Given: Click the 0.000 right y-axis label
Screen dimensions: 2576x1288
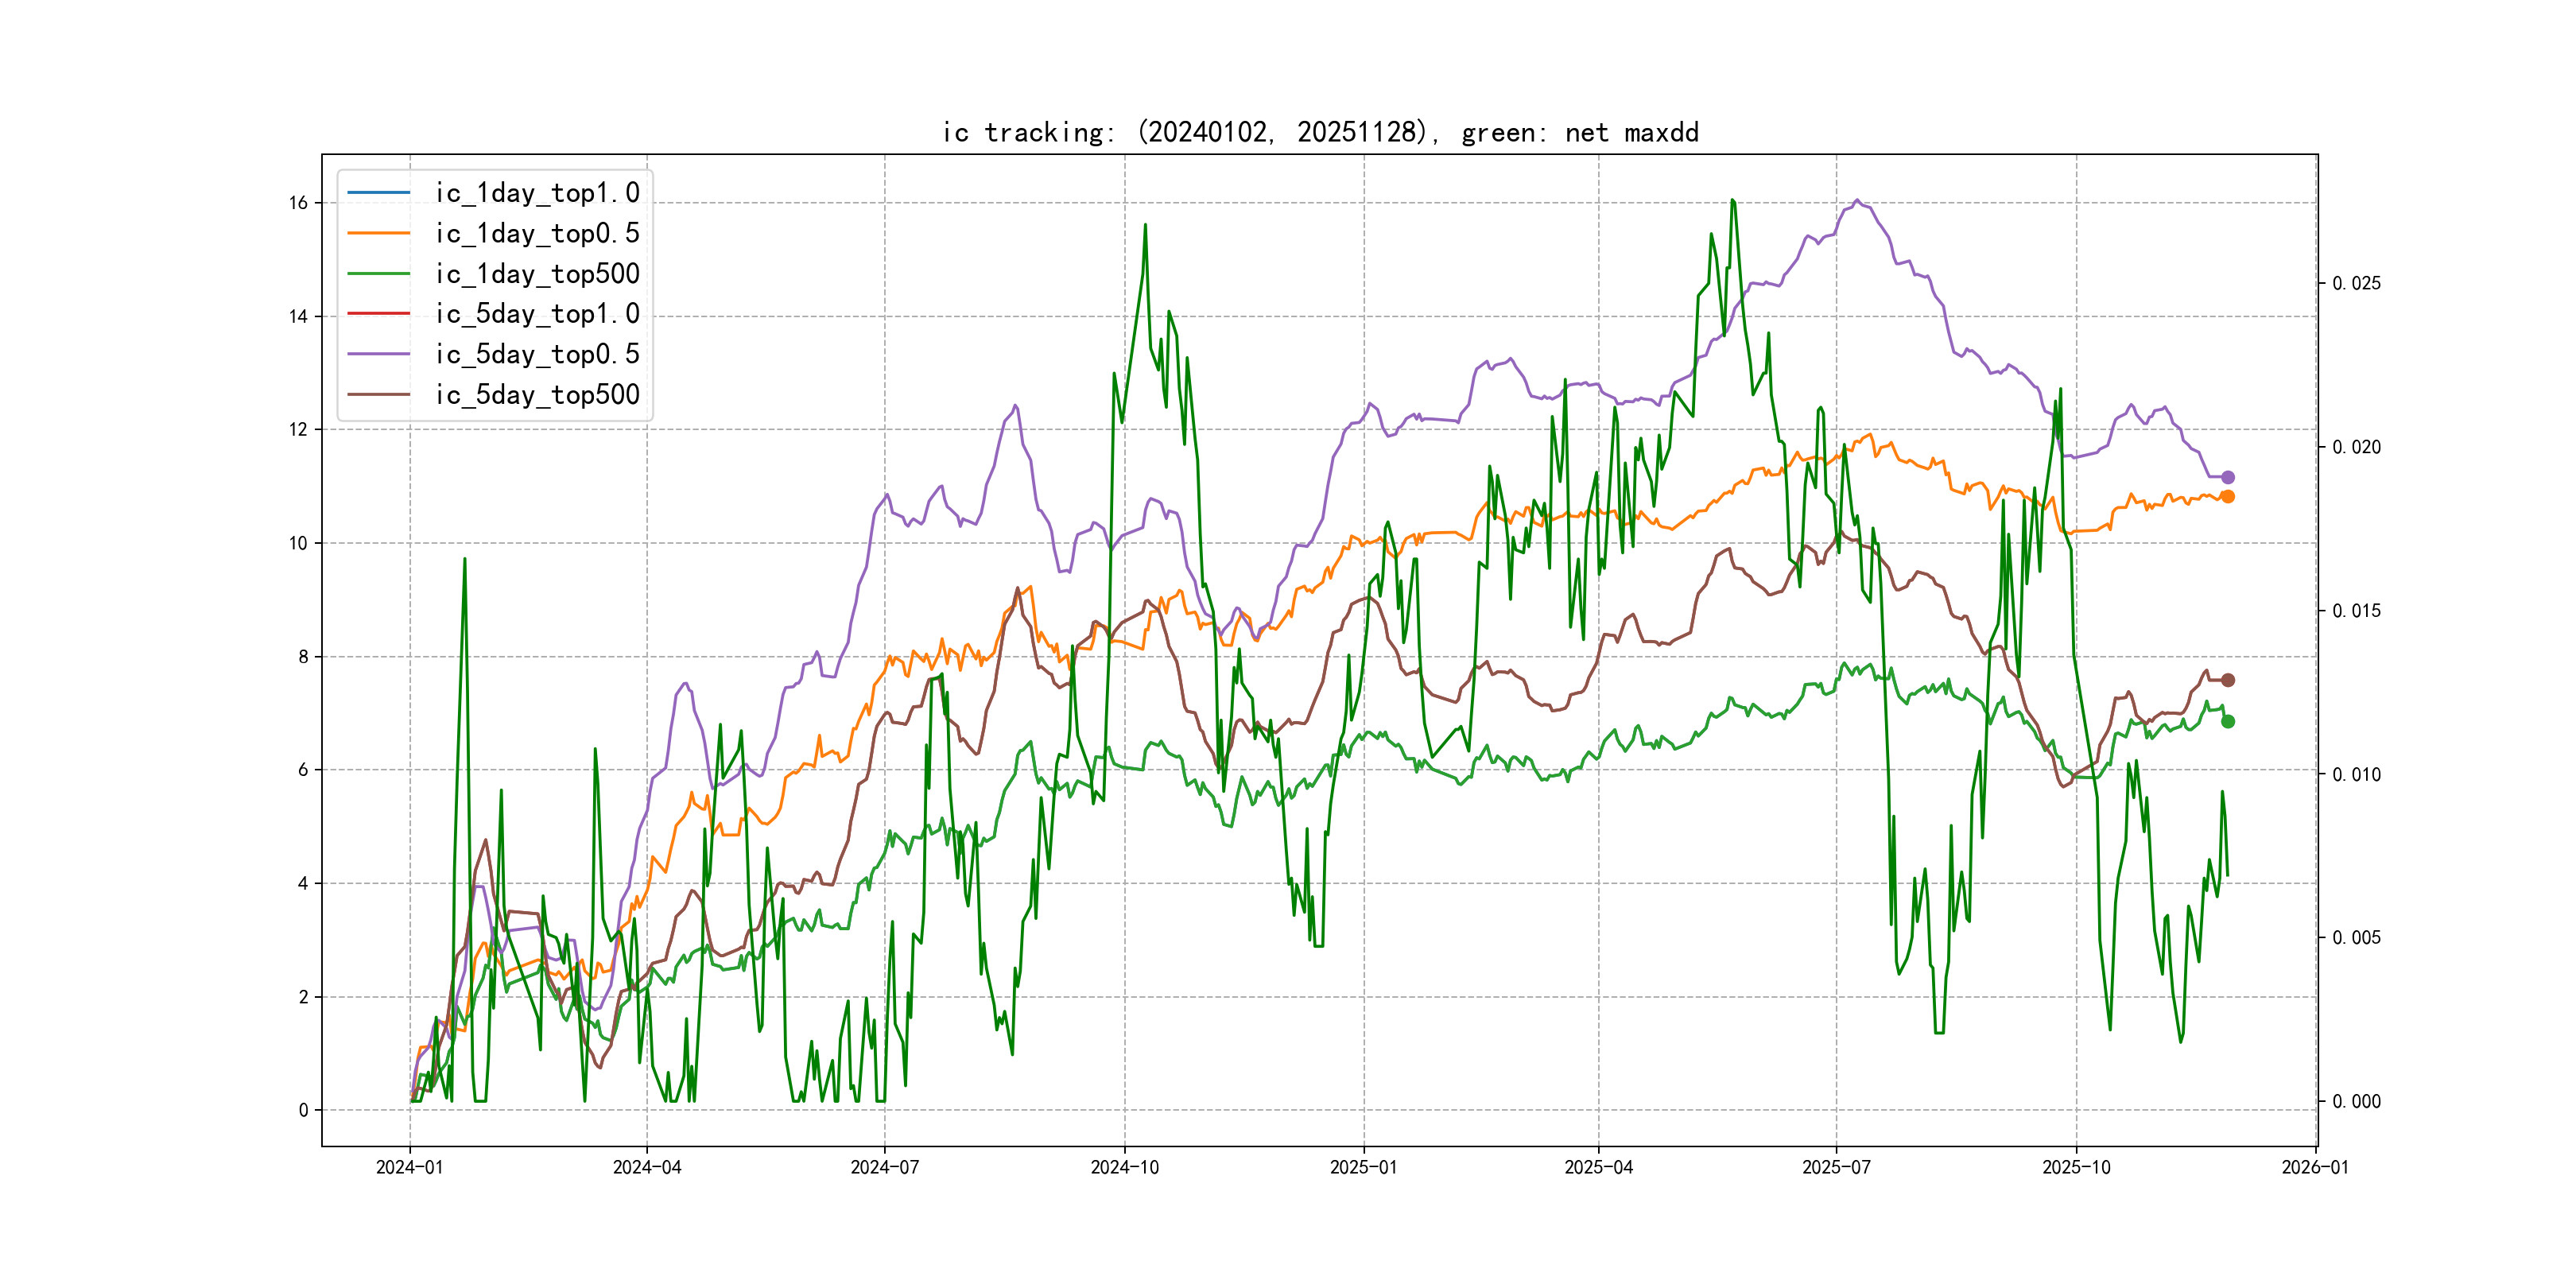Looking at the screenshot, I should coord(2356,1101).
